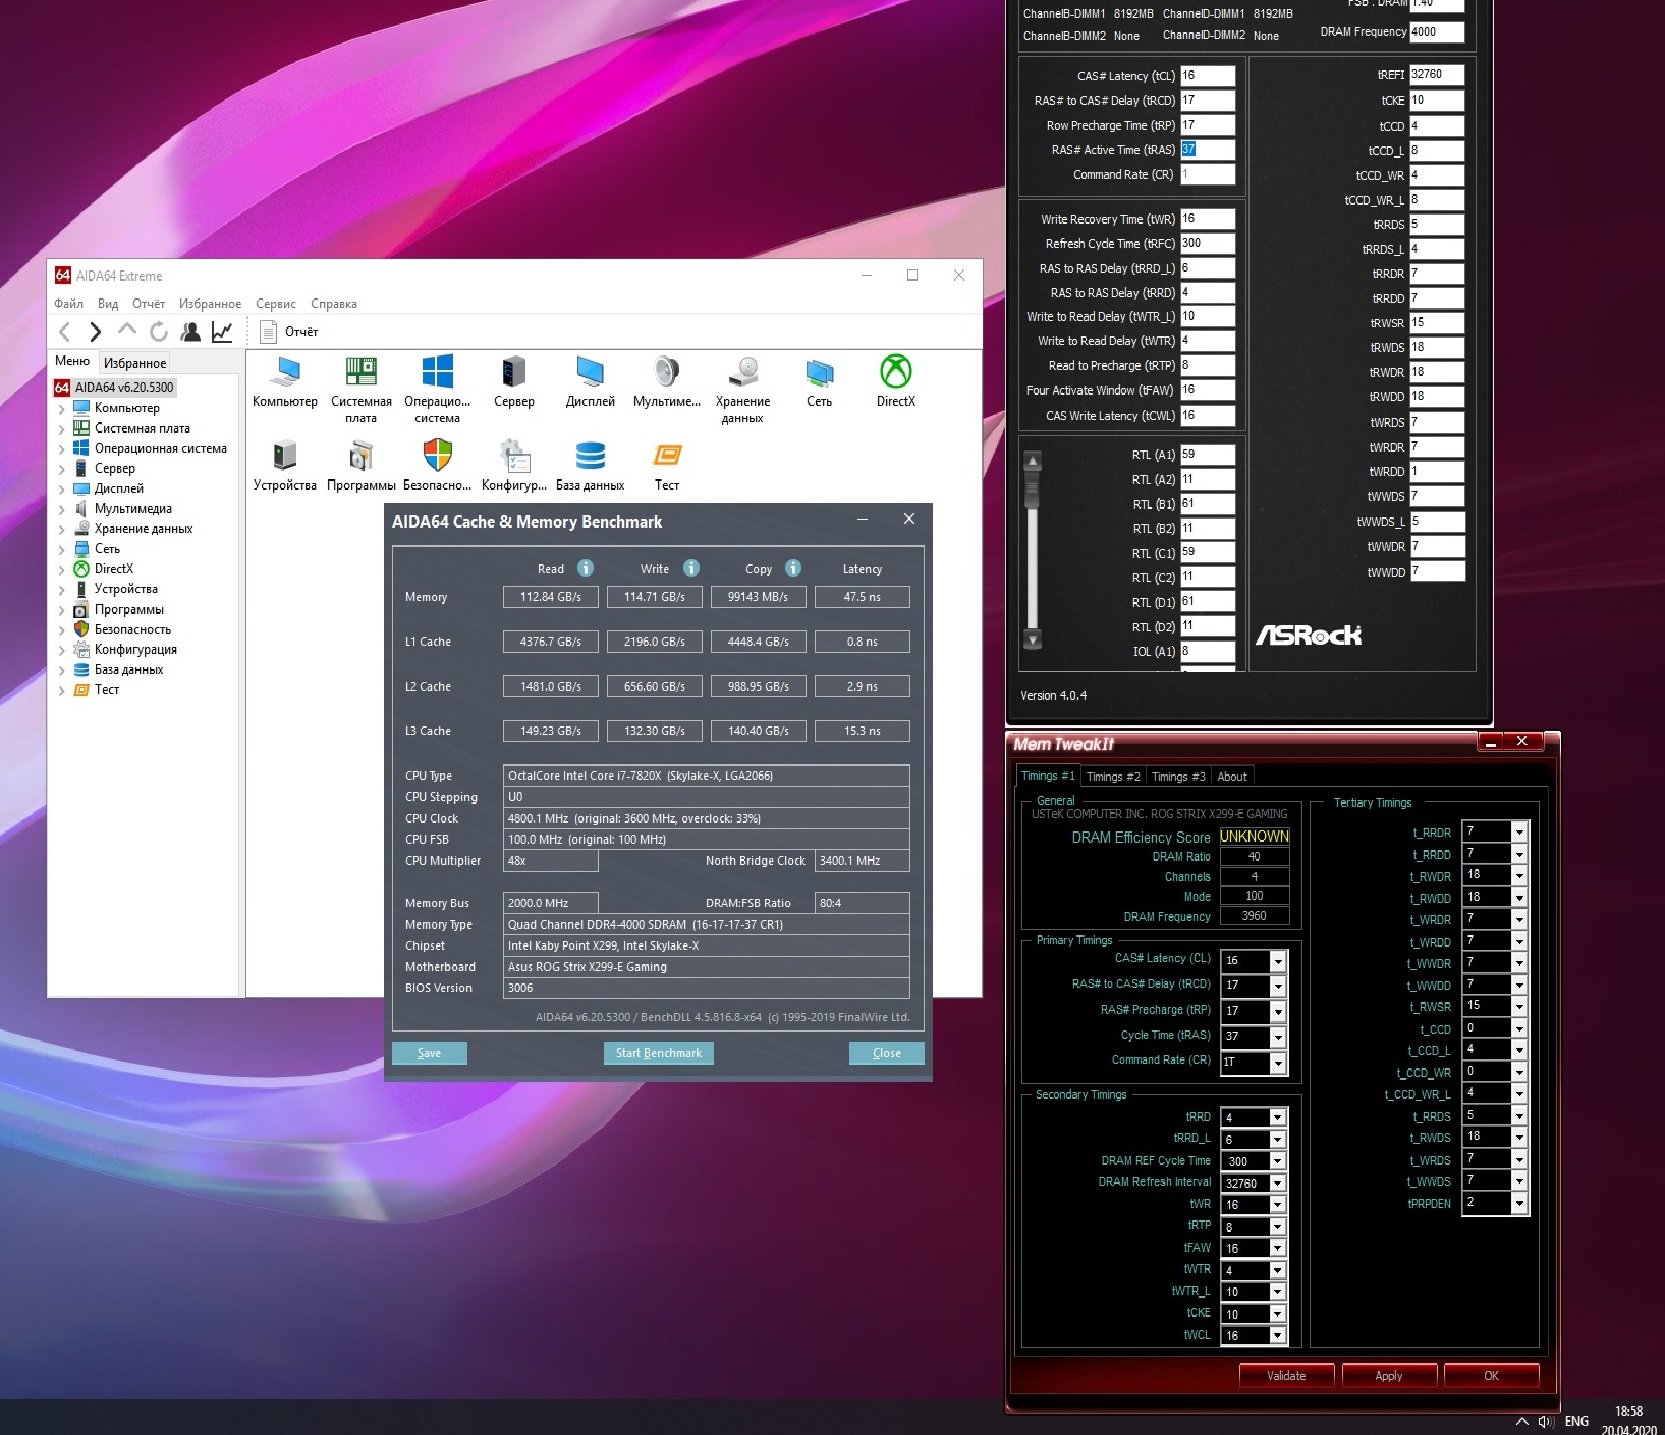Viewport: 1665px width, 1435px height.
Task: Open the Command Rate (CR) dropdown
Action: click(x=1277, y=1063)
